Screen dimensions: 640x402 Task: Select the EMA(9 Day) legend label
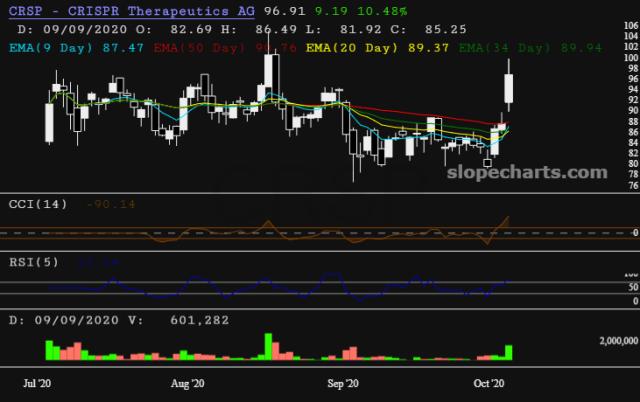(x=49, y=46)
